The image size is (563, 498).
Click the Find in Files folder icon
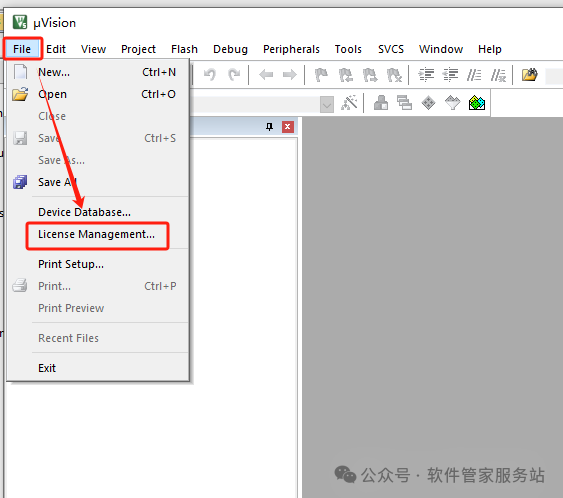click(x=530, y=75)
